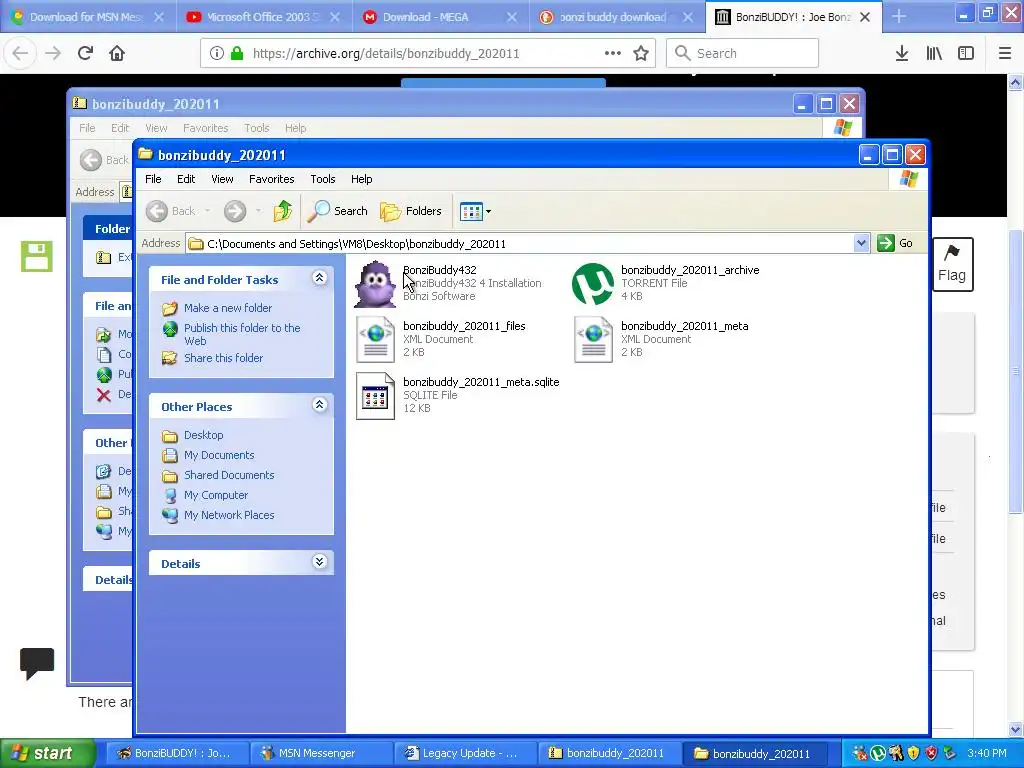Click the Flag button on archive.org page
This screenshot has width=1024, height=768.
pos(952,264)
